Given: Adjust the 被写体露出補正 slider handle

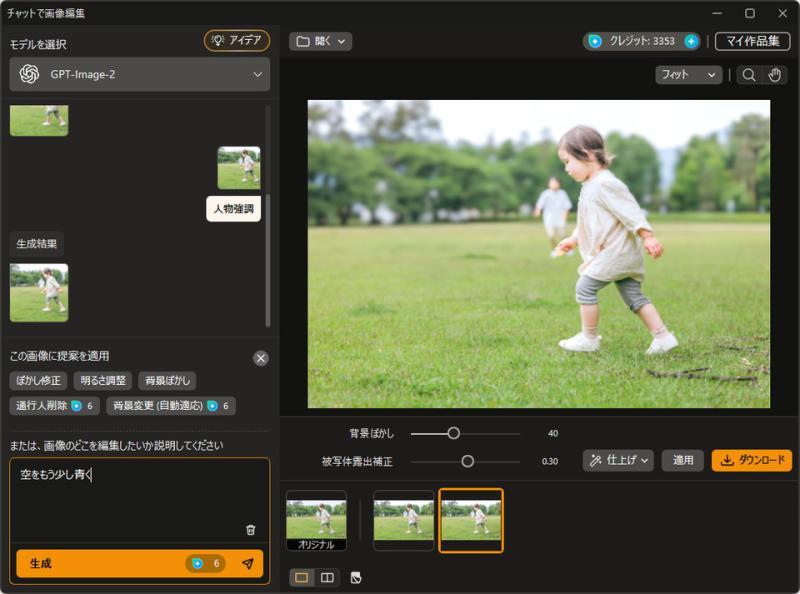Looking at the screenshot, I should point(467,461).
